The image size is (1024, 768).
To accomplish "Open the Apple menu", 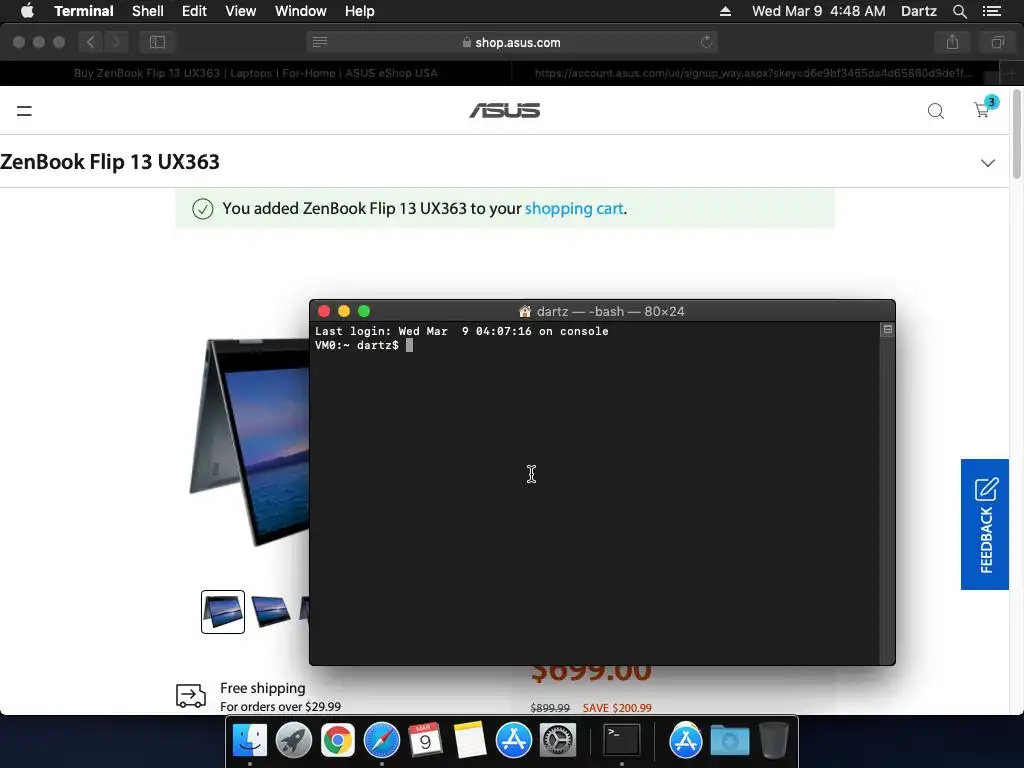I will (27, 11).
